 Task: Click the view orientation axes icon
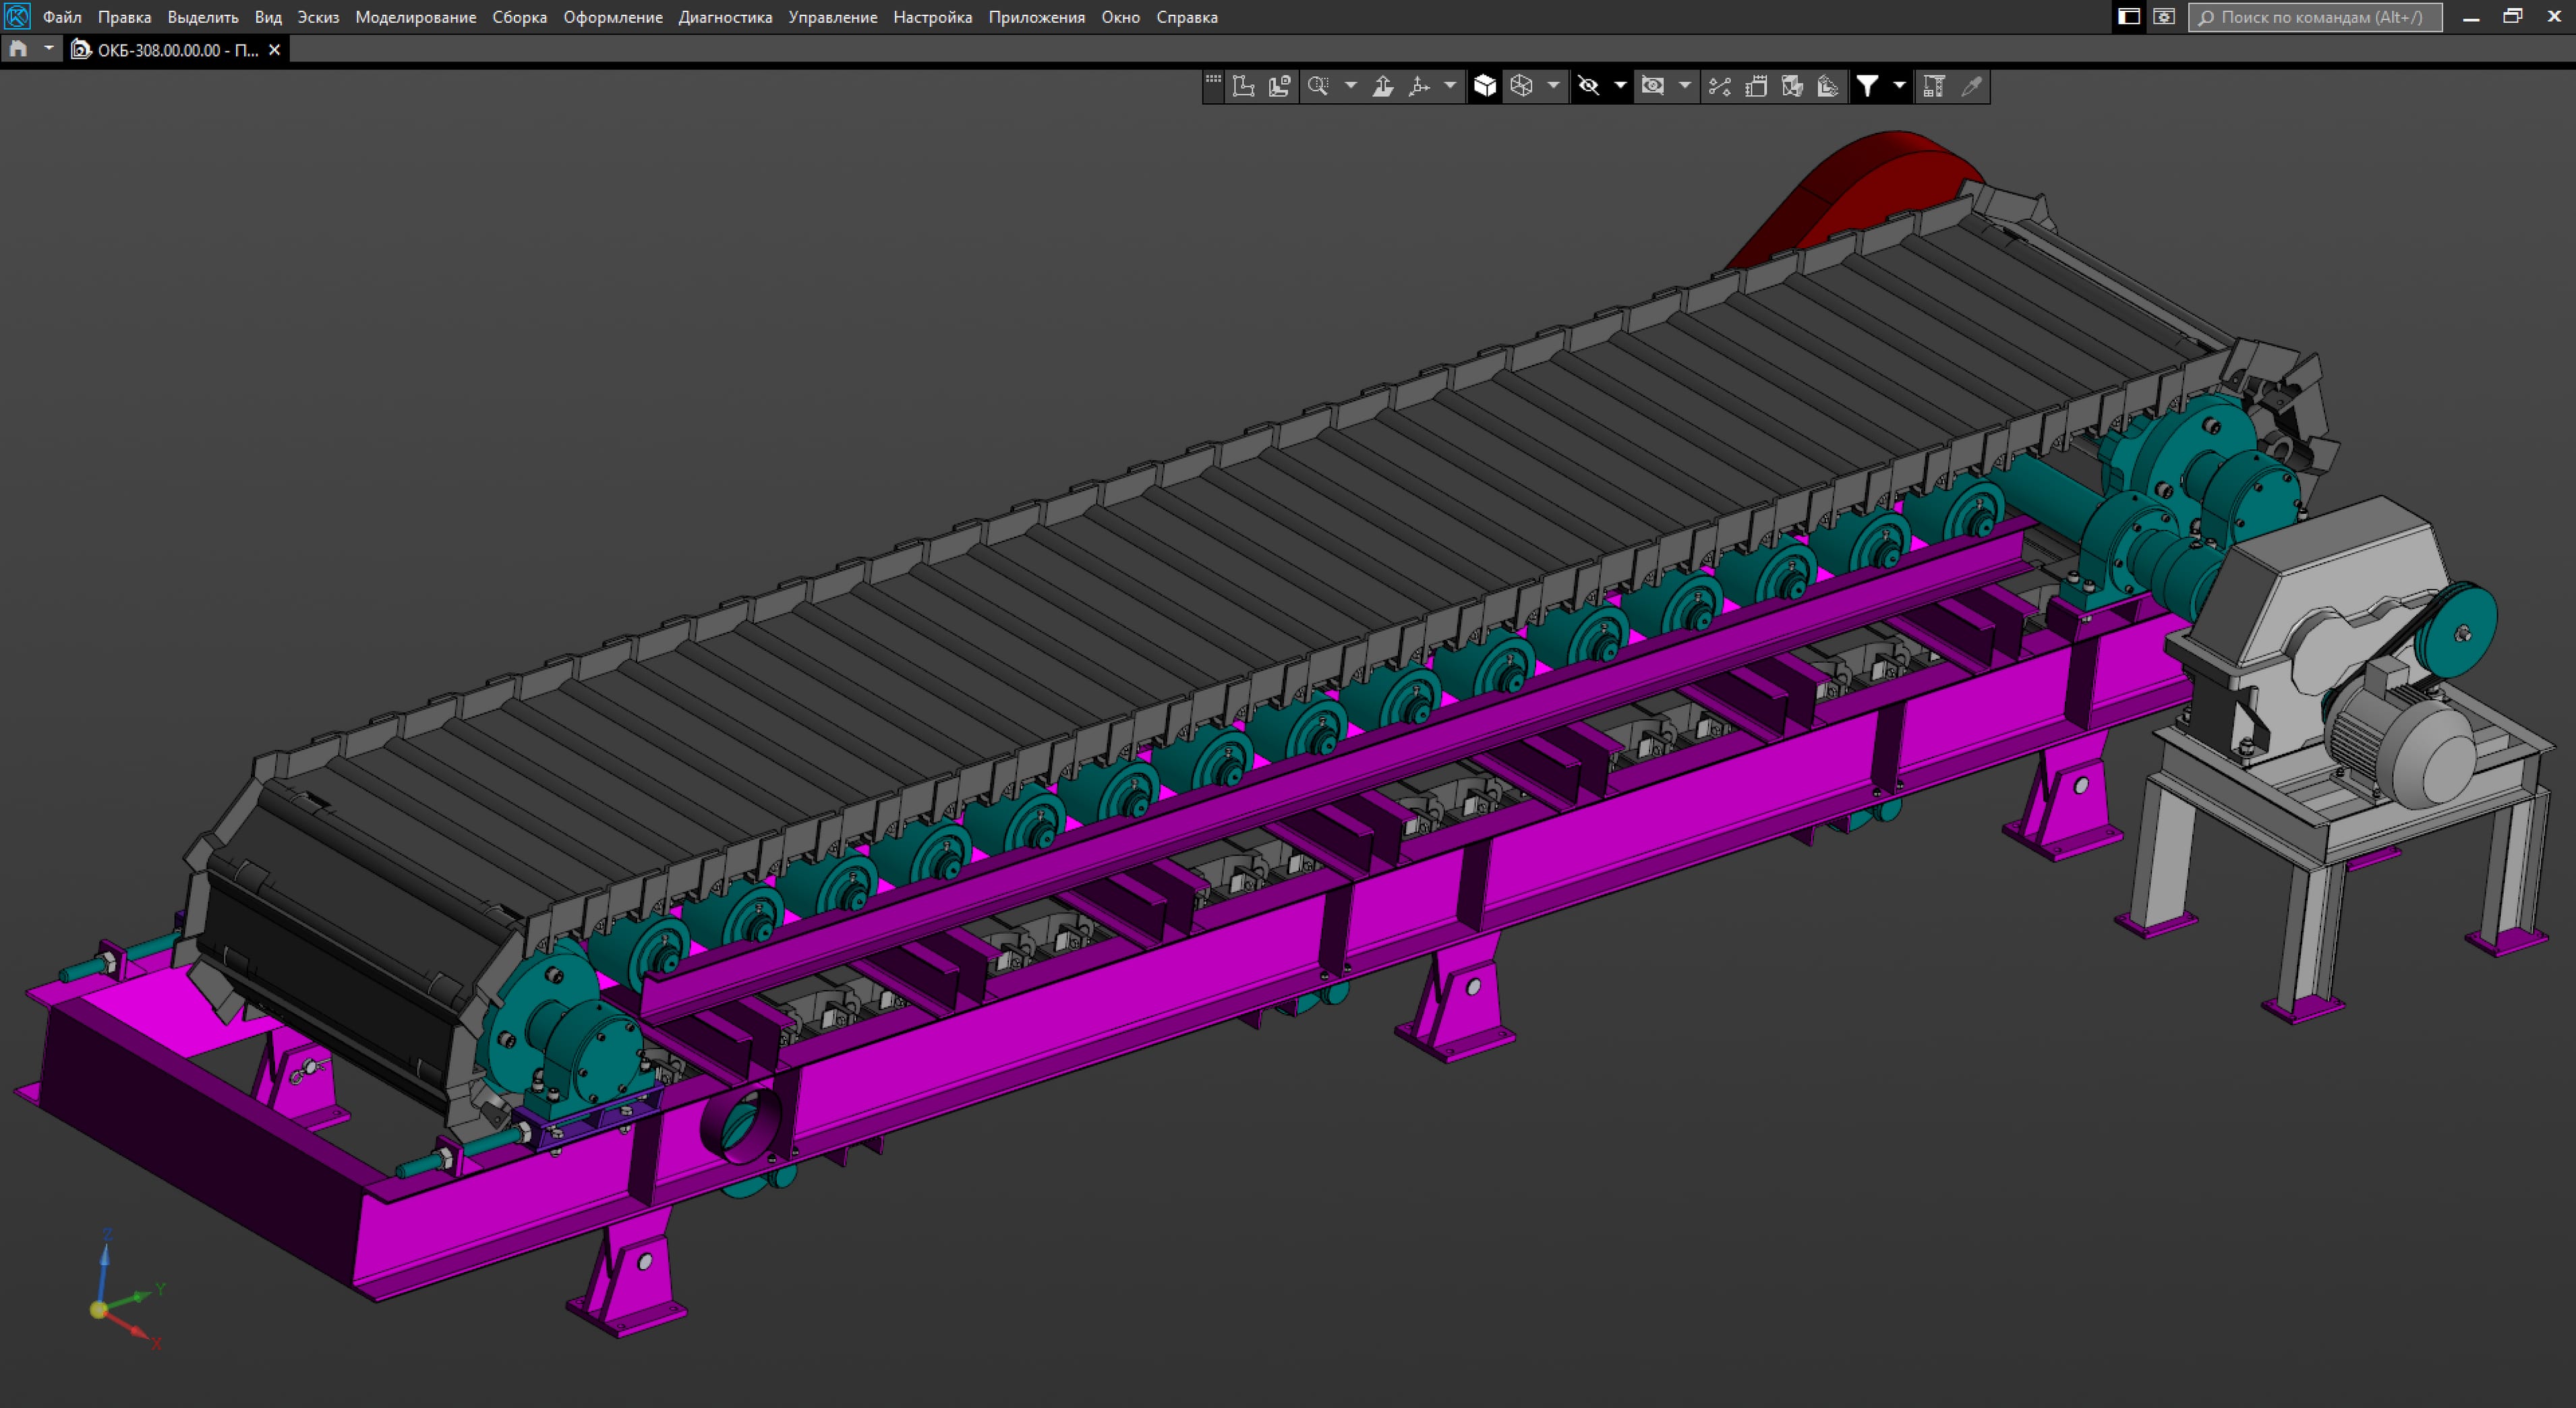pyautogui.click(x=1419, y=86)
